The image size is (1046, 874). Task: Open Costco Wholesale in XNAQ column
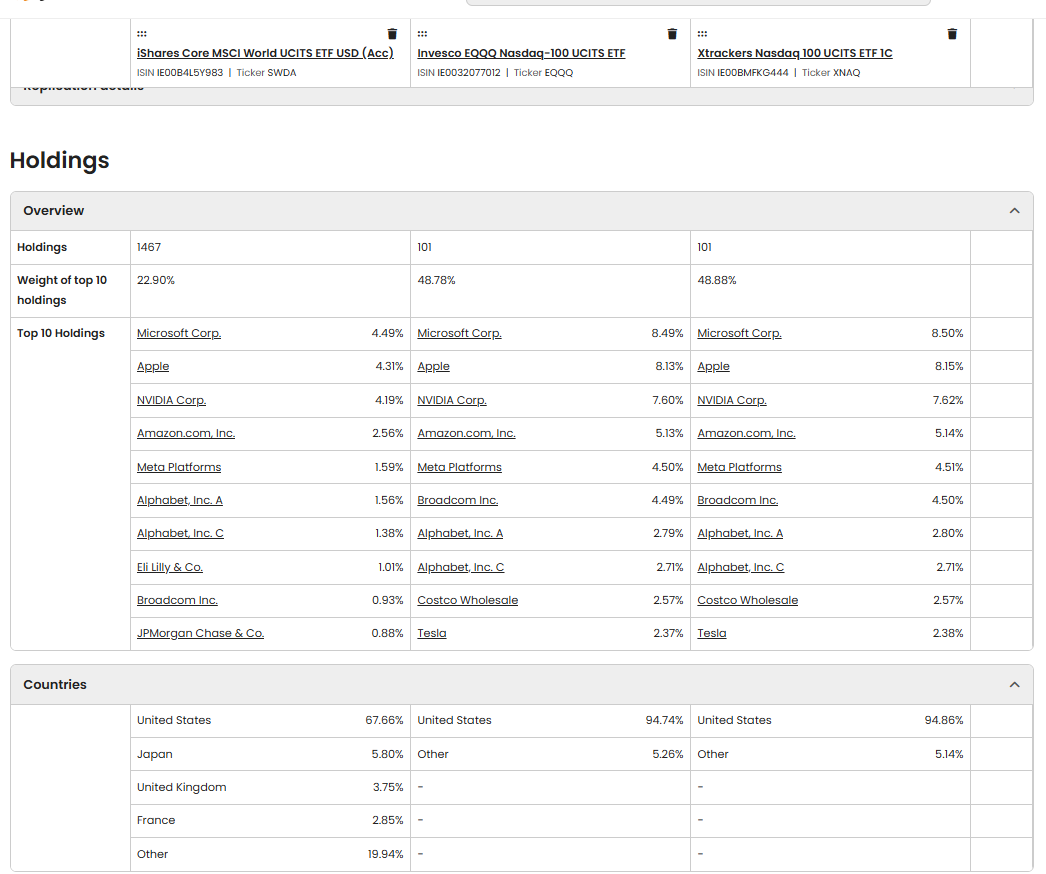(748, 600)
